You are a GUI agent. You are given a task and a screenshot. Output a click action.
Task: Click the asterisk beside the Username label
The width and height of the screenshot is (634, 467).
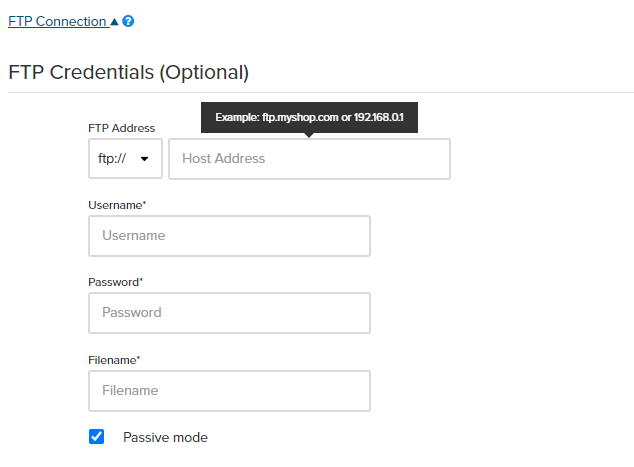tap(144, 204)
